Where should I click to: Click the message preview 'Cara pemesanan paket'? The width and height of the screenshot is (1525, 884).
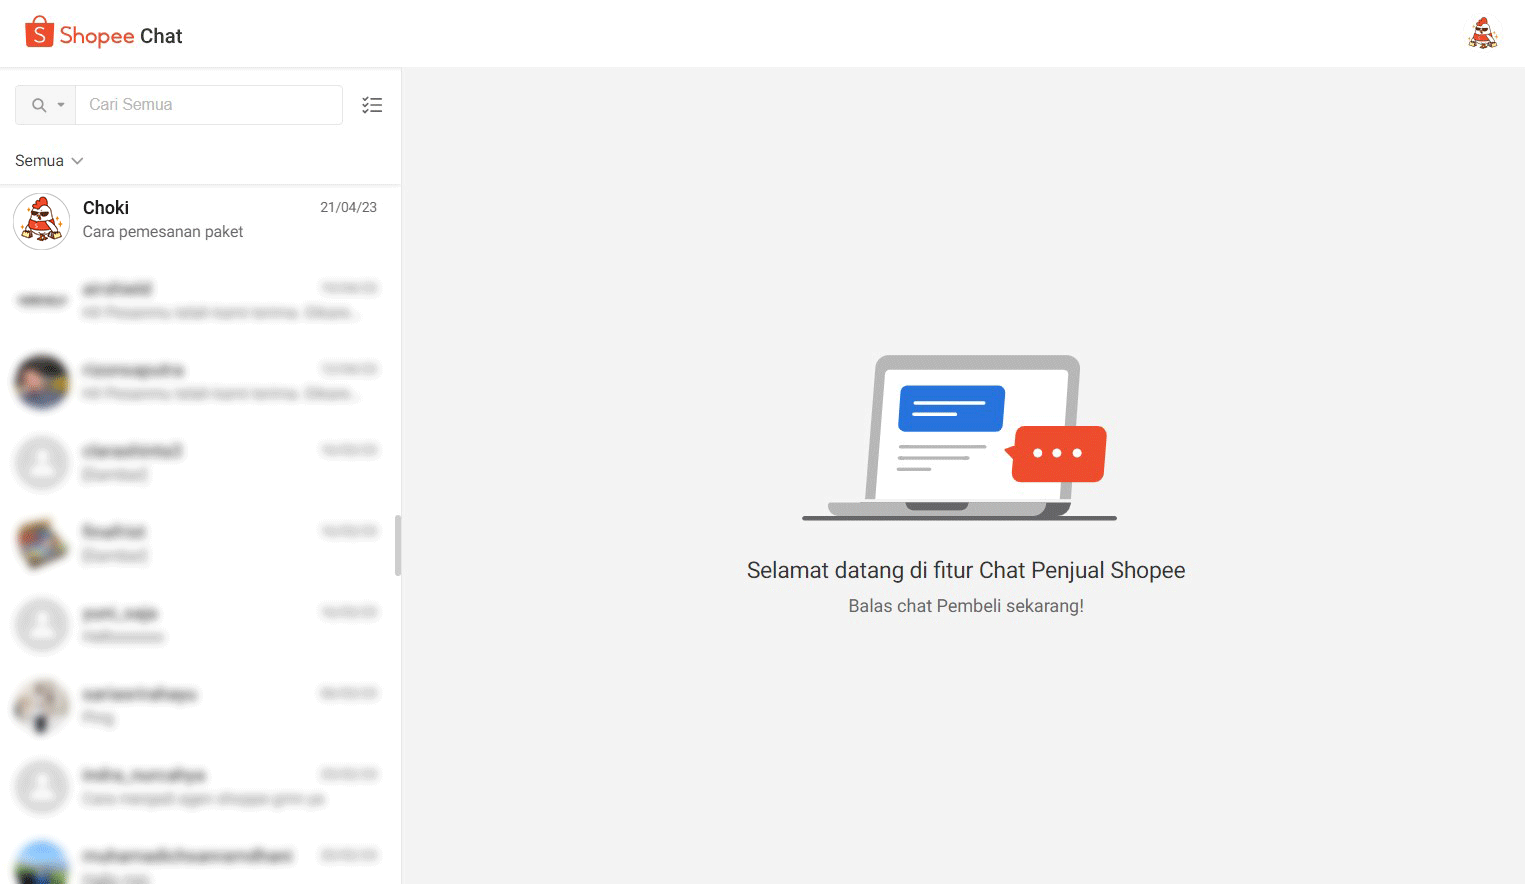pos(163,232)
